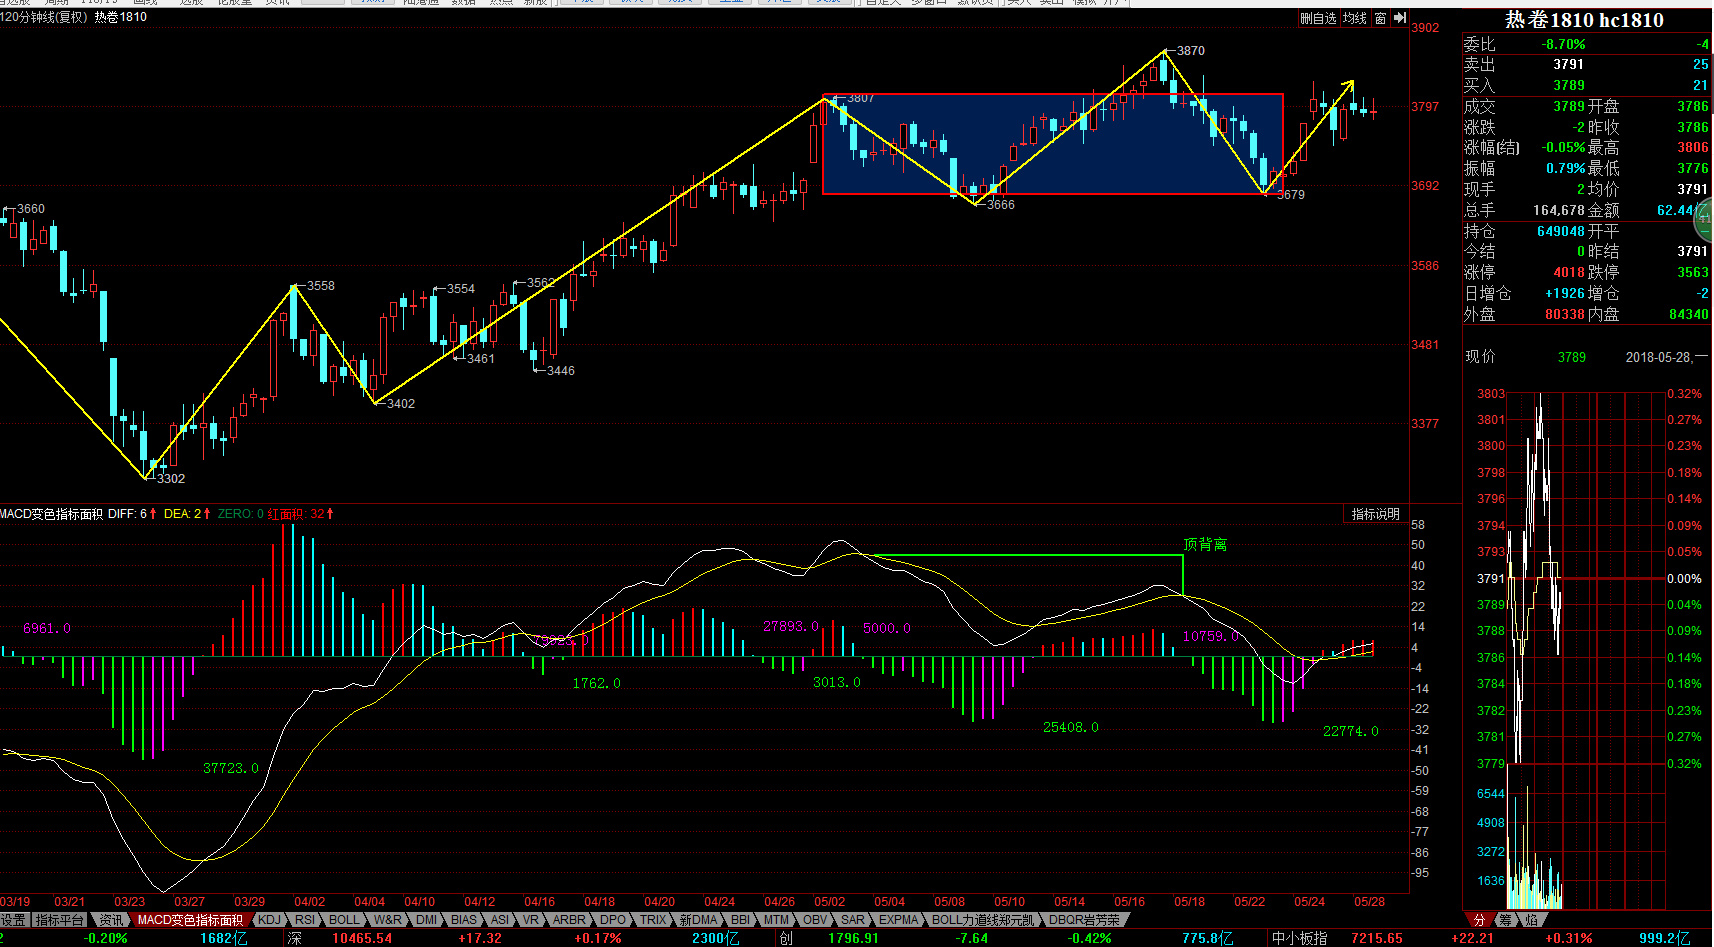1714x947 pixels.
Task: Click the 外盘 80338 value
Action: coord(1565,314)
